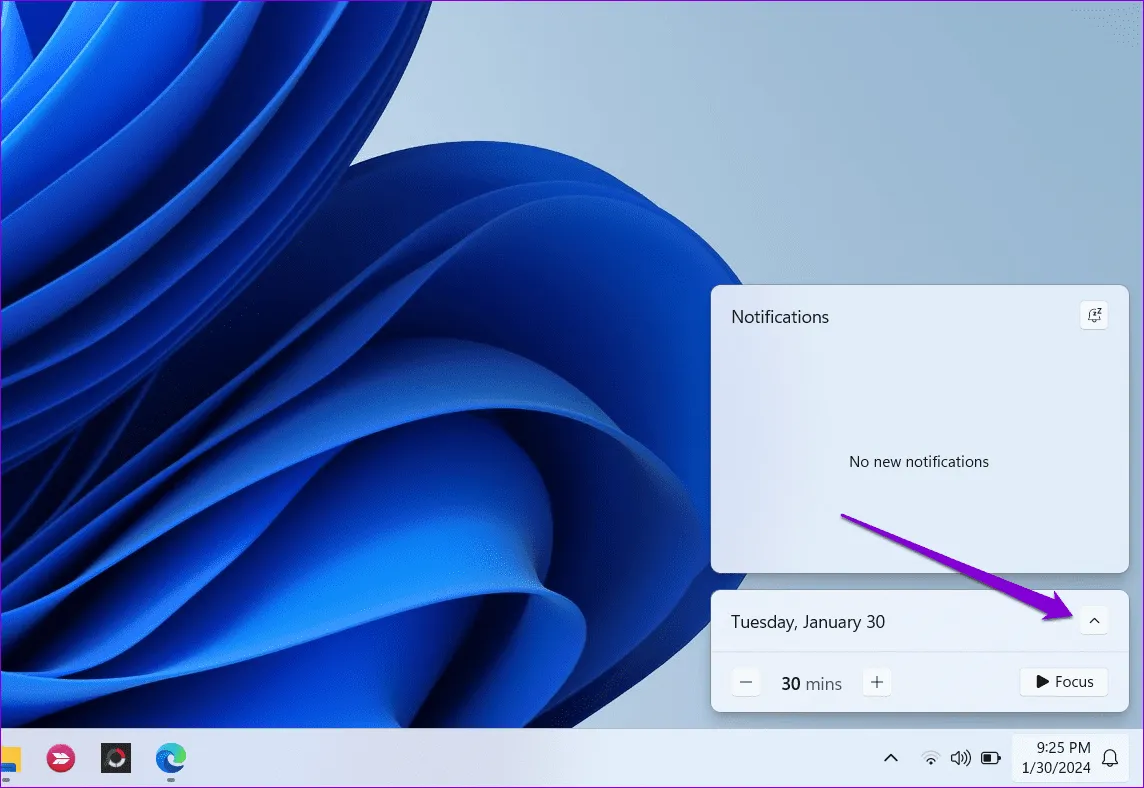Open Wi-Fi settings from the taskbar
1144x788 pixels.
point(931,758)
